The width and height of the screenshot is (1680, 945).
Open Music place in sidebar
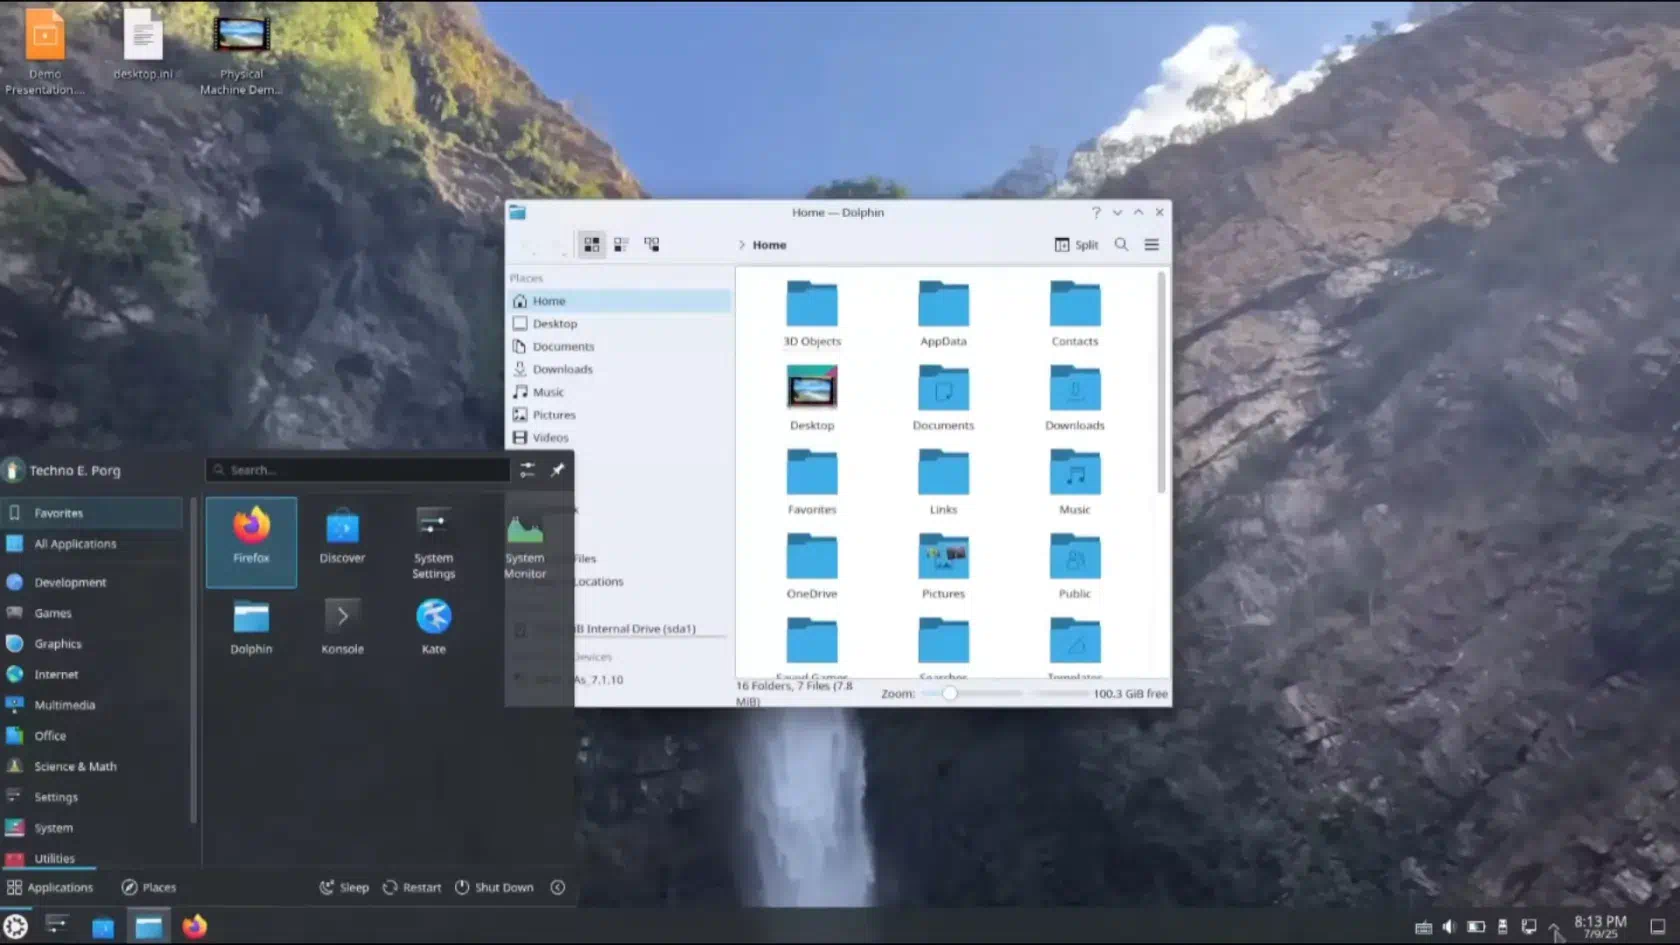[x=620, y=392]
